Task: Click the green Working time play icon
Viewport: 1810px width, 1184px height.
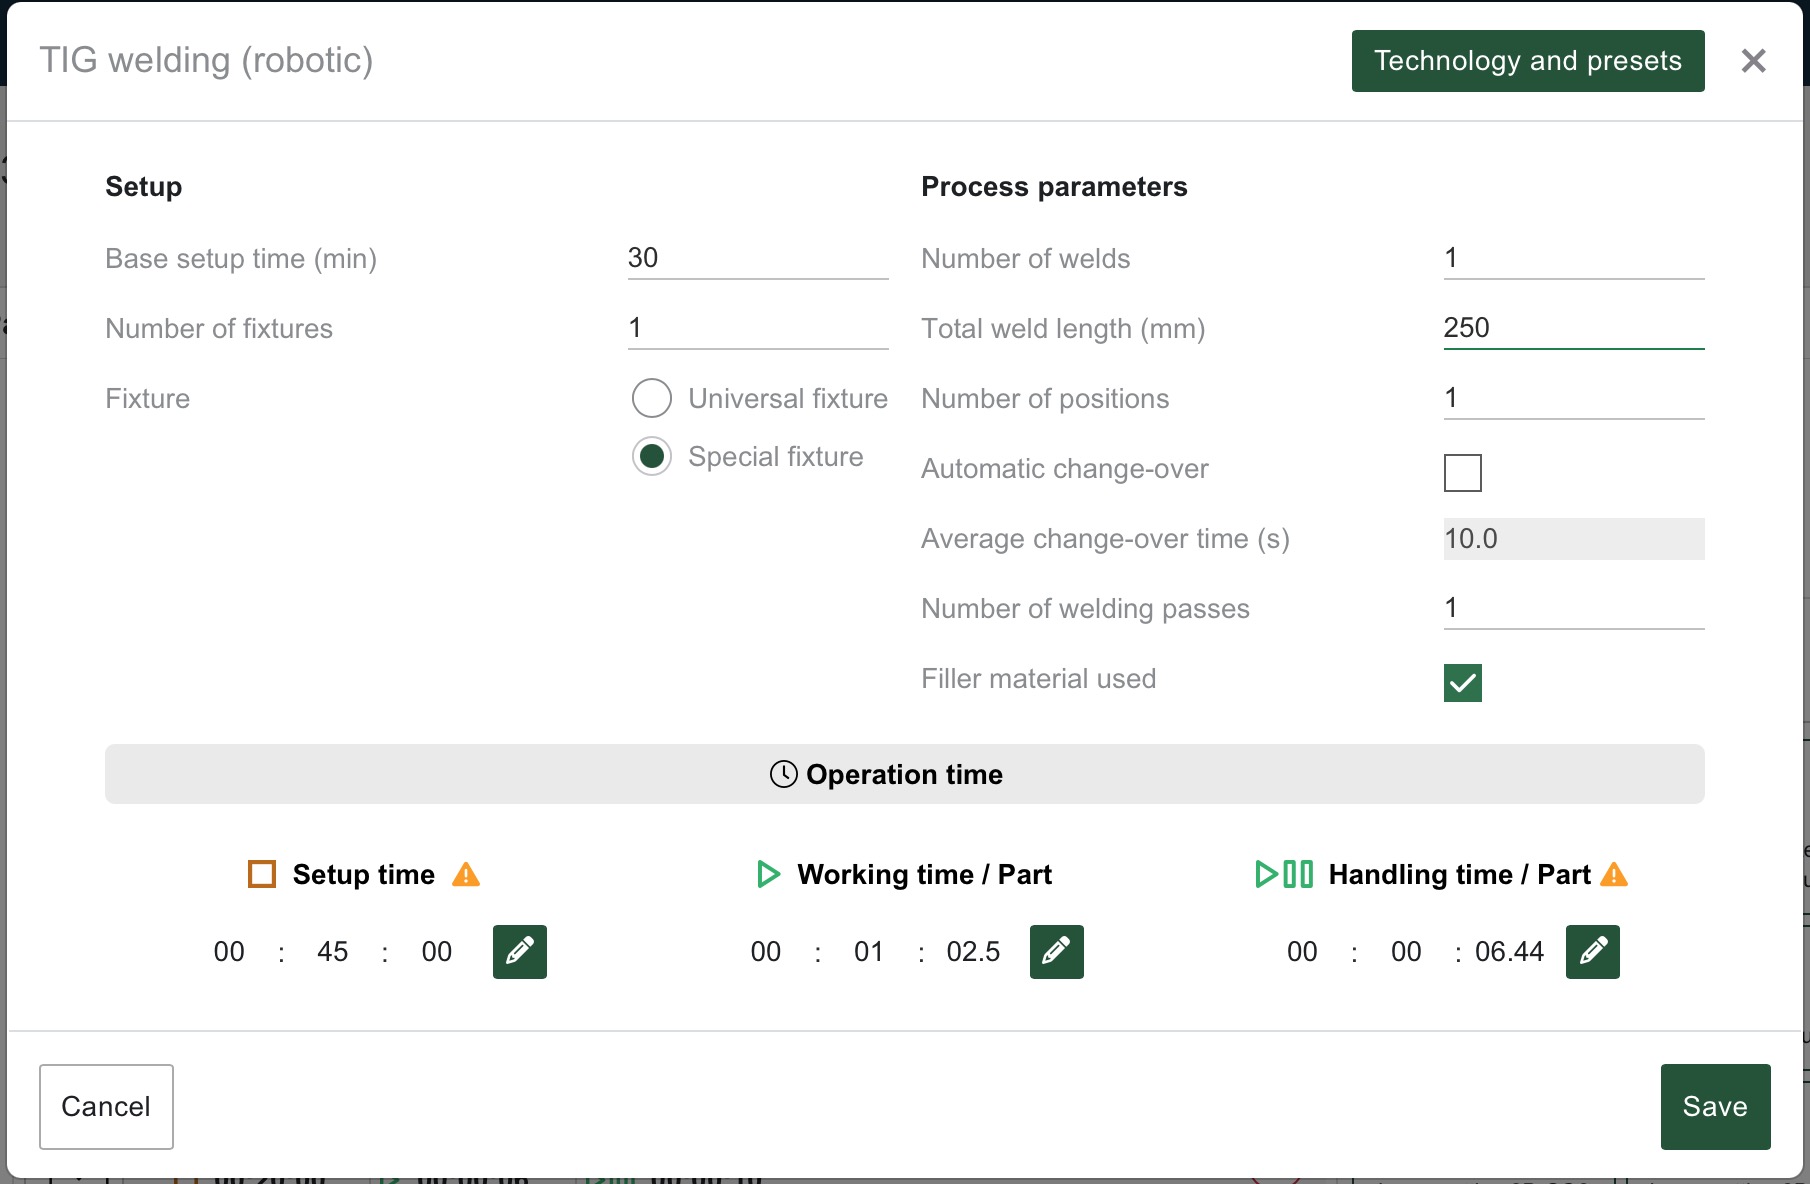Action: (x=768, y=874)
